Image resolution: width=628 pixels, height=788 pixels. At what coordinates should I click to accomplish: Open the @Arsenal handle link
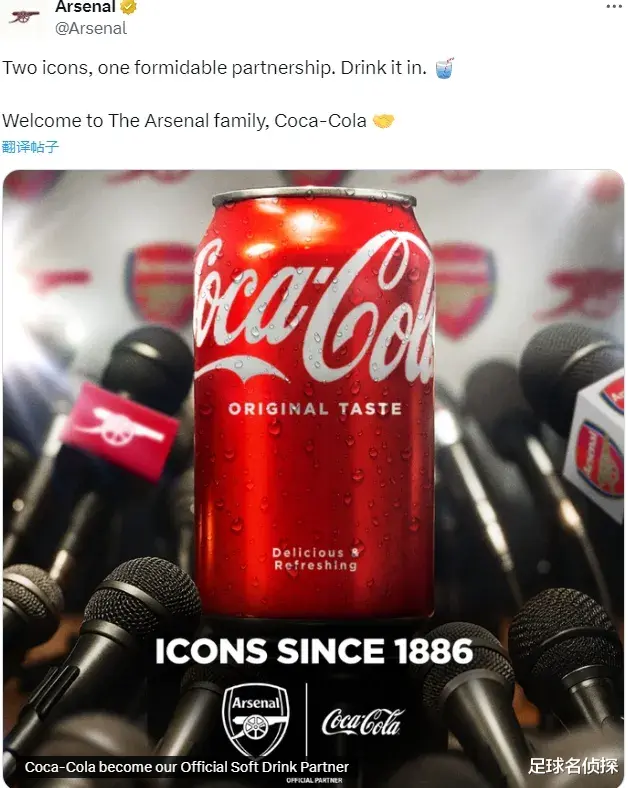[x=90, y=28]
